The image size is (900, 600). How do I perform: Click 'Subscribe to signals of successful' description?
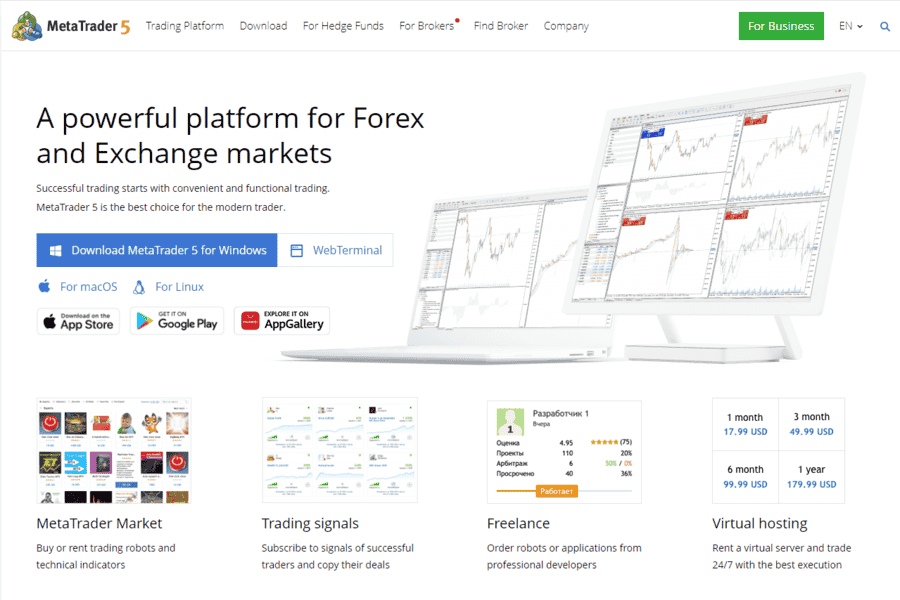point(338,556)
